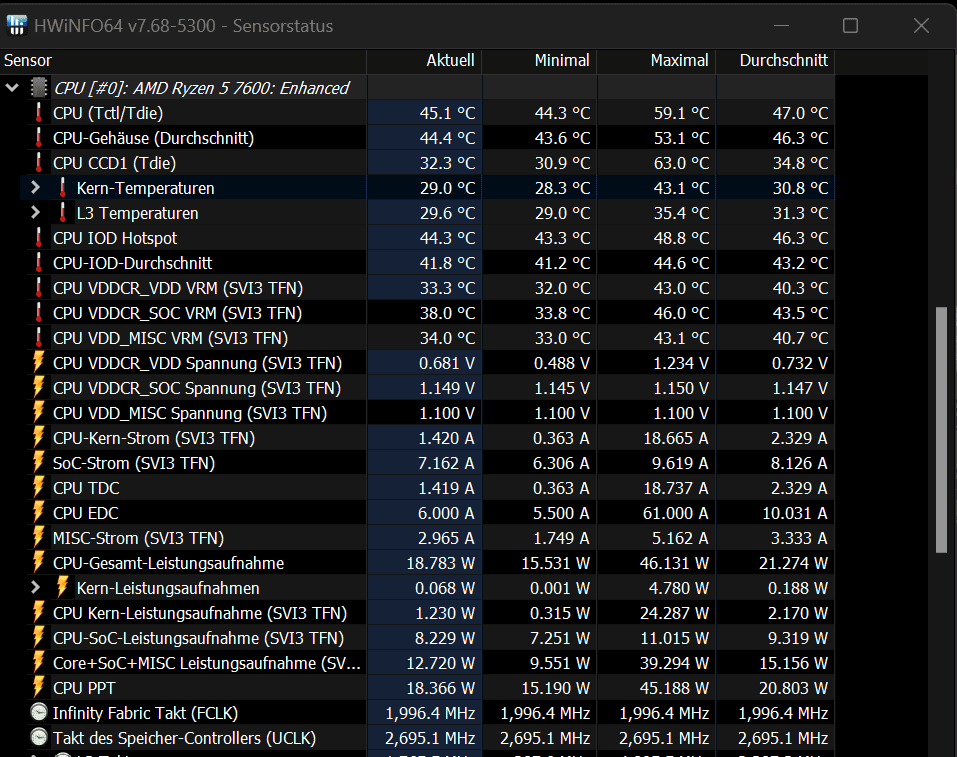Click the thermometer icon for CPU-IOD-Durchschnitt

(39, 263)
